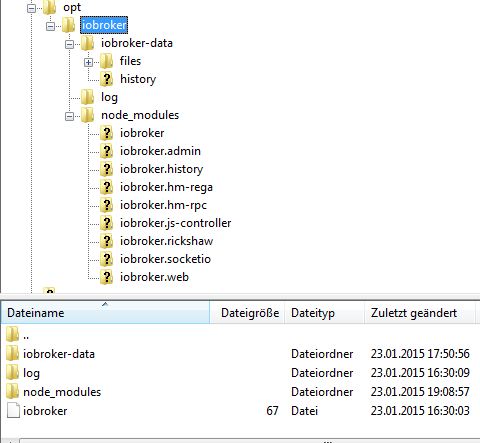Image resolution: width=480 pixels, height=443 pixels.
Task: Click question-mark icon of iobroker.history
Action: coord(107,169)
